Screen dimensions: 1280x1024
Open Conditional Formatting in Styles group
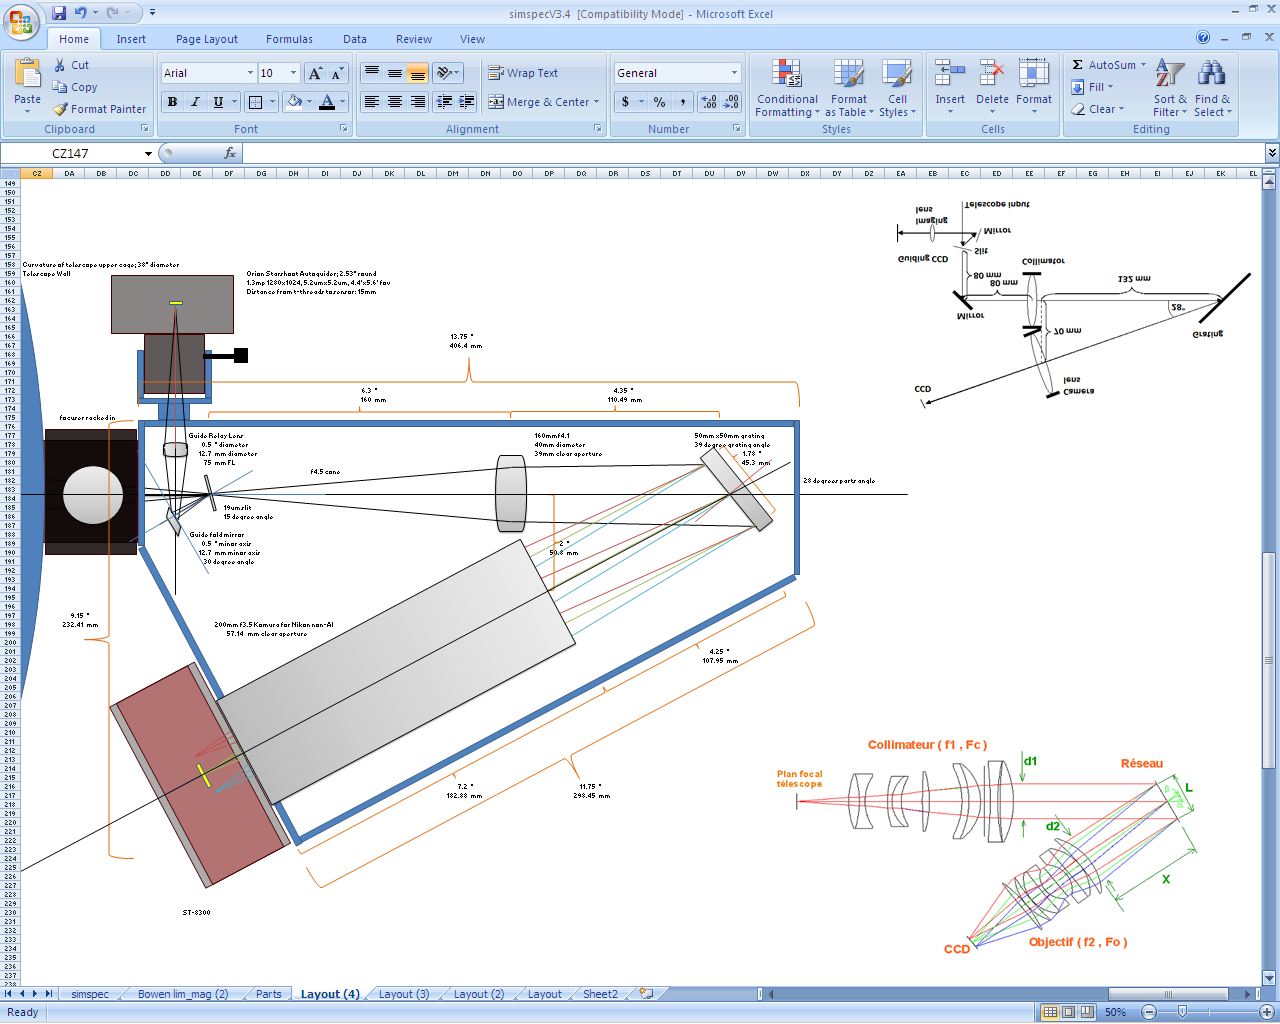point(787,88)
